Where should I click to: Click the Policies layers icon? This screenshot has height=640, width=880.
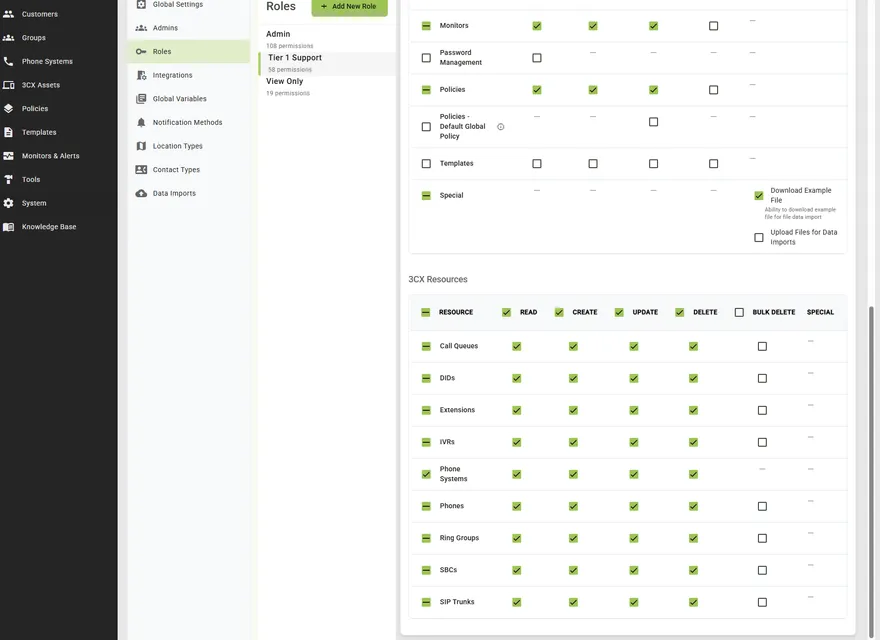point(8,108)
